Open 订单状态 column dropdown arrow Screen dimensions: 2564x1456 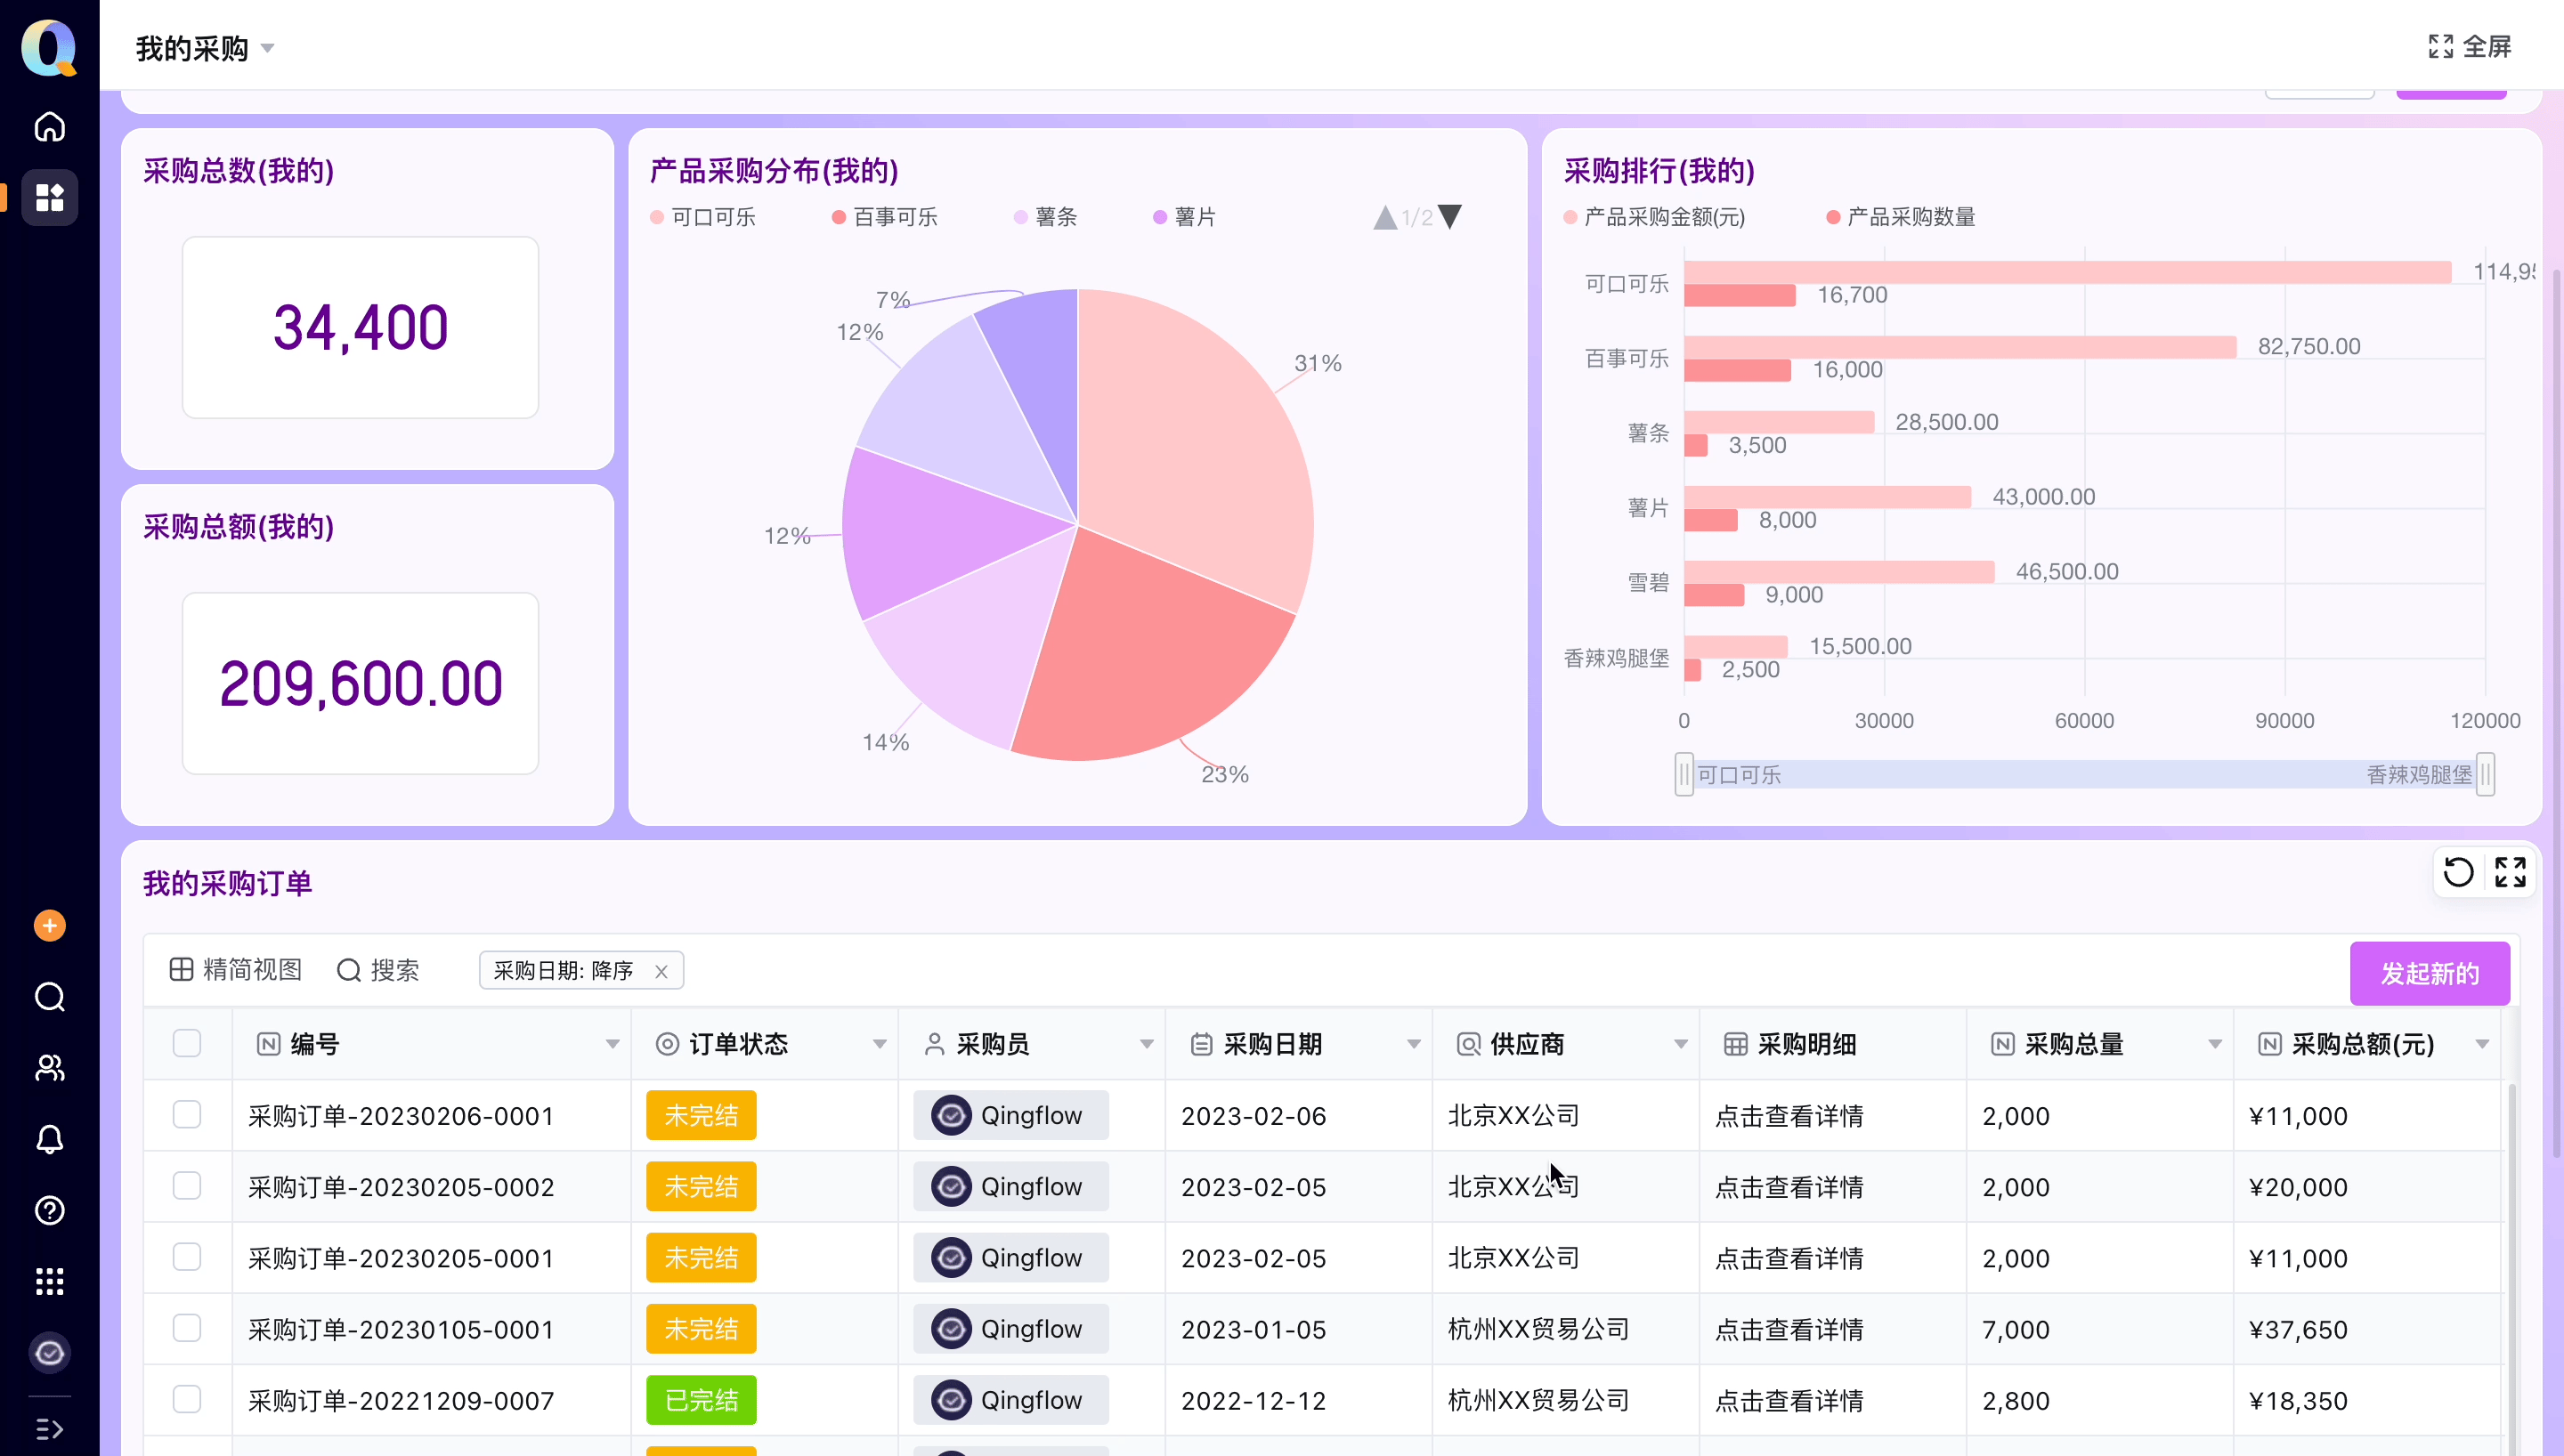(x=879, y=1044)
